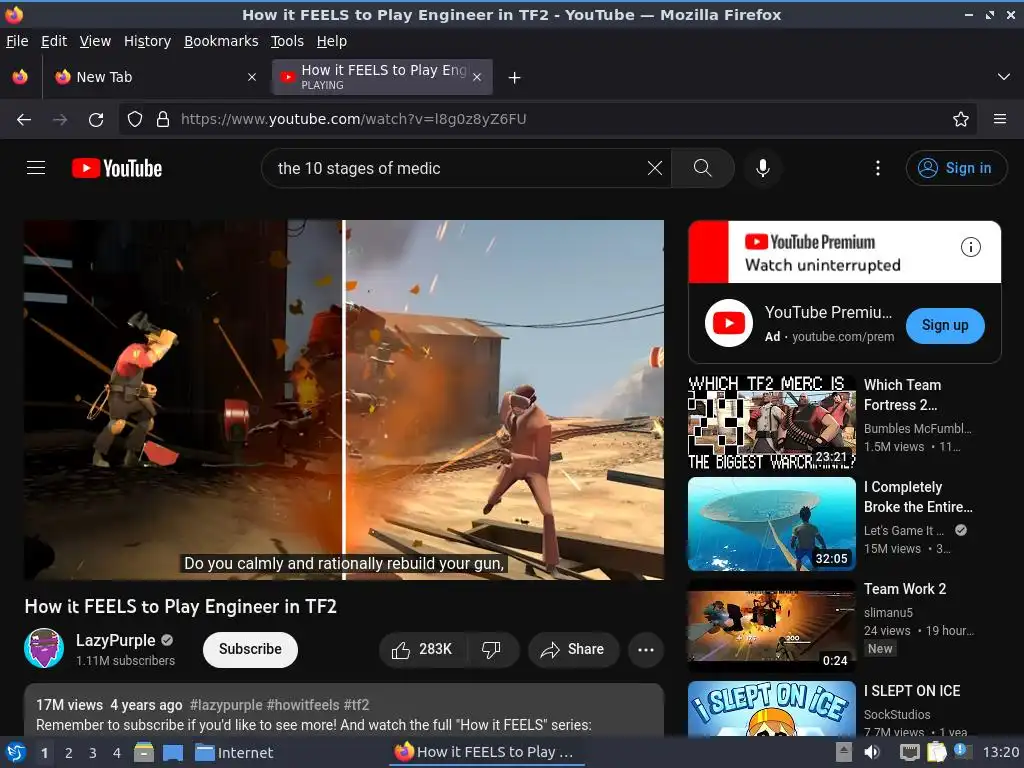Click the 13:20 taskbar clock
This screenshot has width=1024, height=768.
coord(1000,752)
